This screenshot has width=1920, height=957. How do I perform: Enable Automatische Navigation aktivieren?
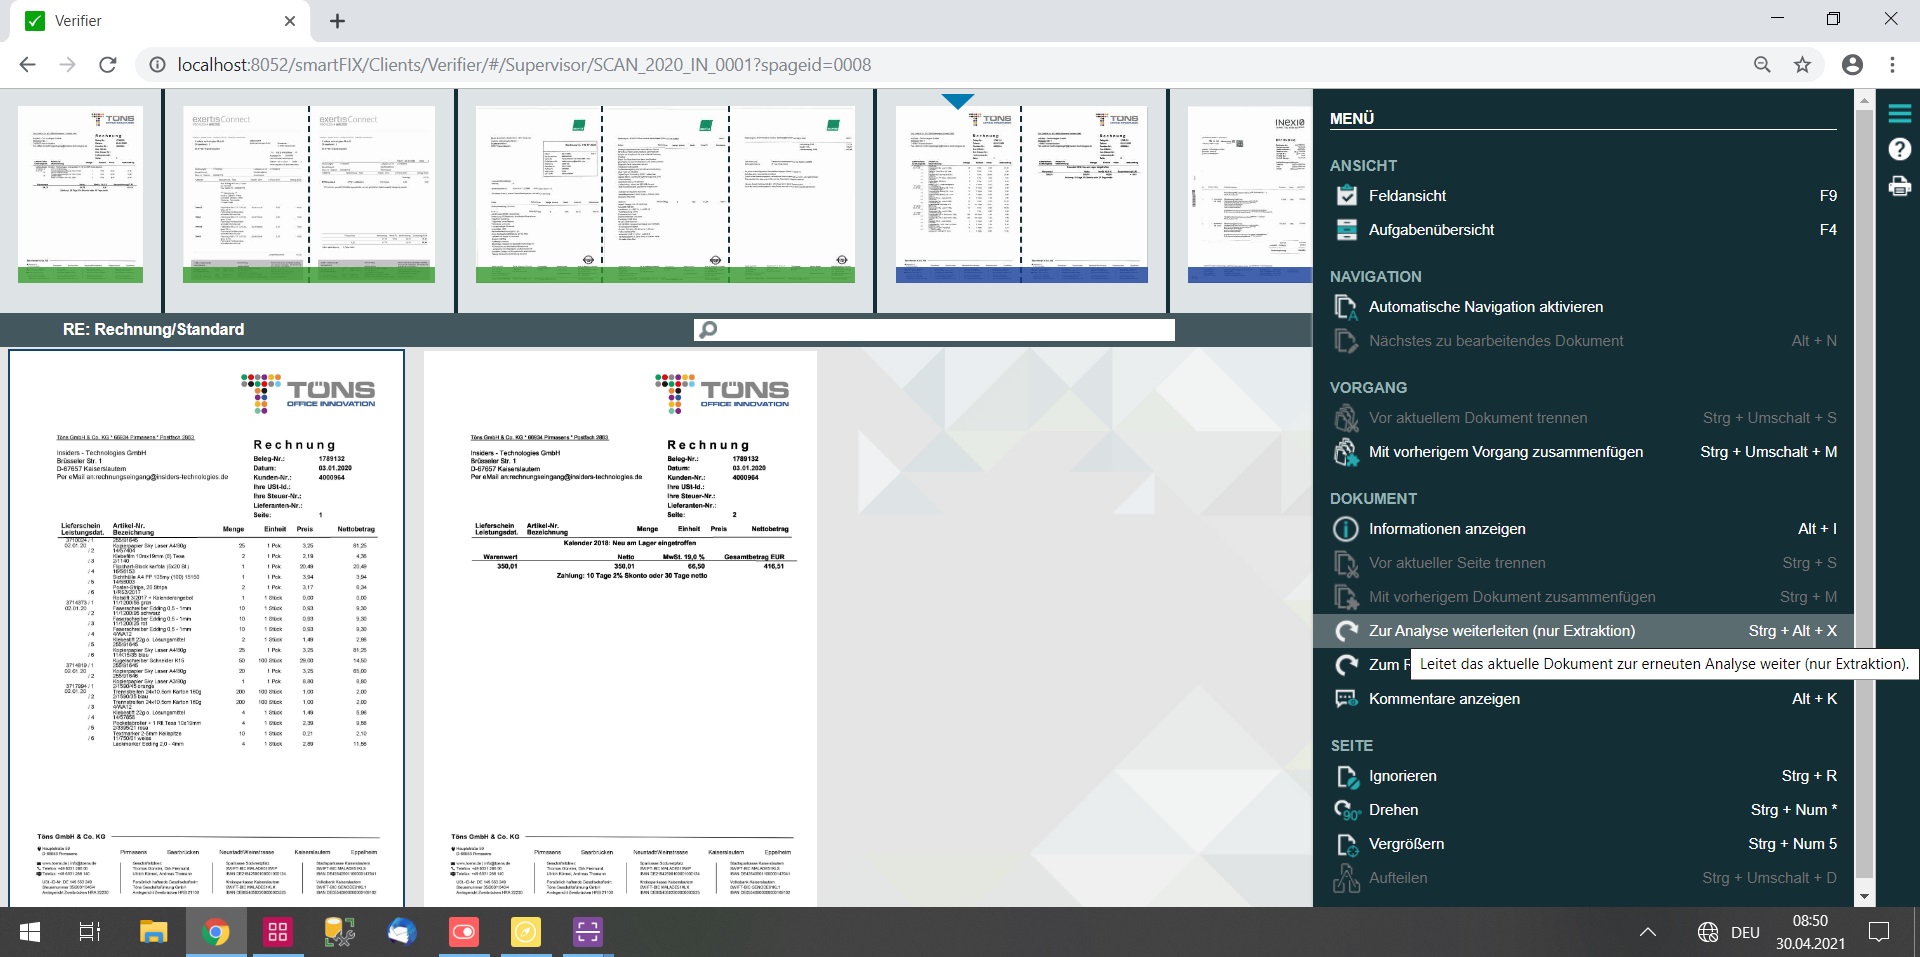(x=1485, y=307)
